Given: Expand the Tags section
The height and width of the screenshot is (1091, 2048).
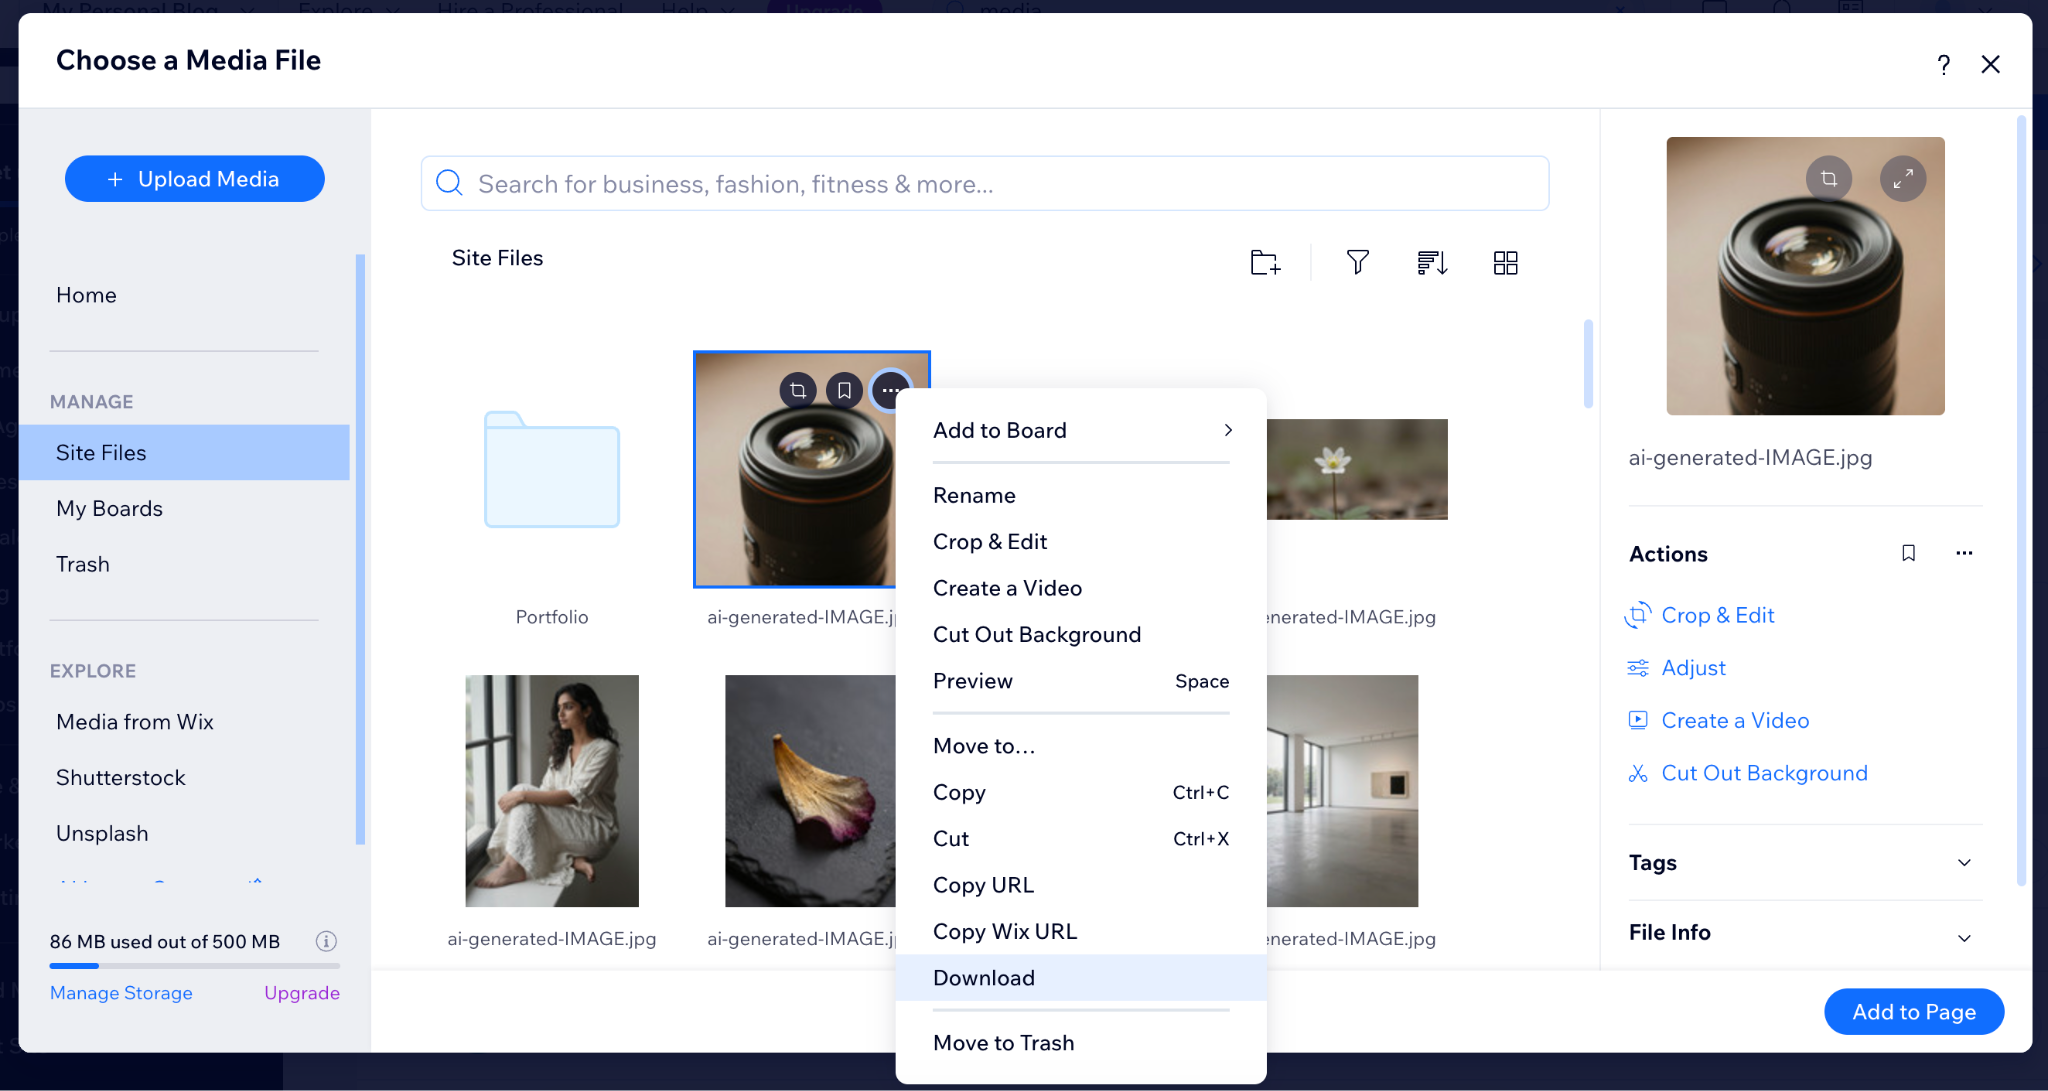Looking at the screenshot, I should [1804, 862].
